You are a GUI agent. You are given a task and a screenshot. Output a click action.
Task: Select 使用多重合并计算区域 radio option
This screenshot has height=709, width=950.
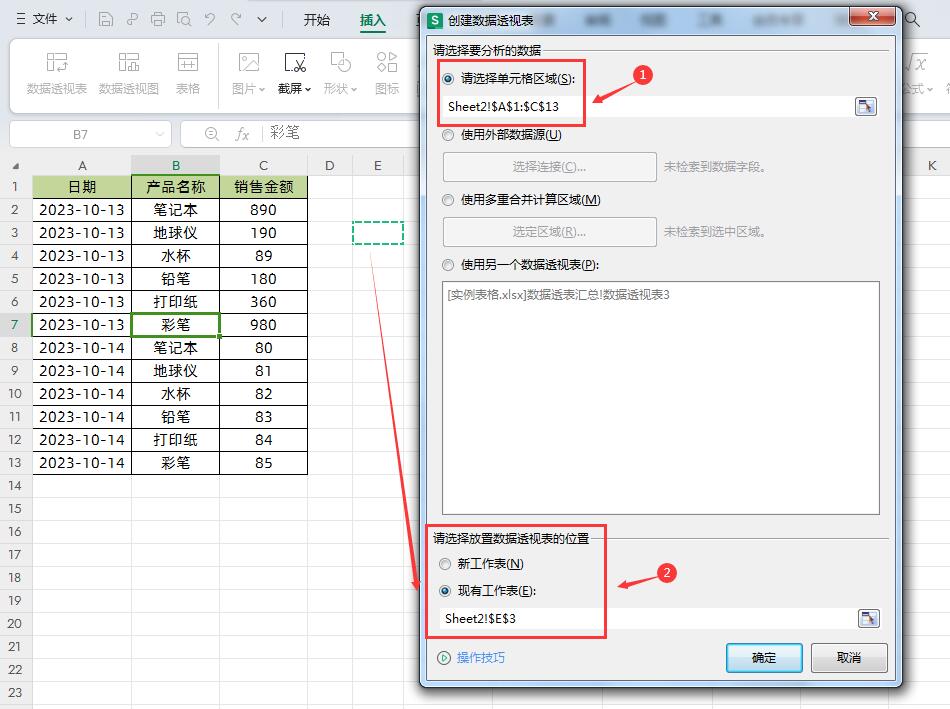(448, 200)
